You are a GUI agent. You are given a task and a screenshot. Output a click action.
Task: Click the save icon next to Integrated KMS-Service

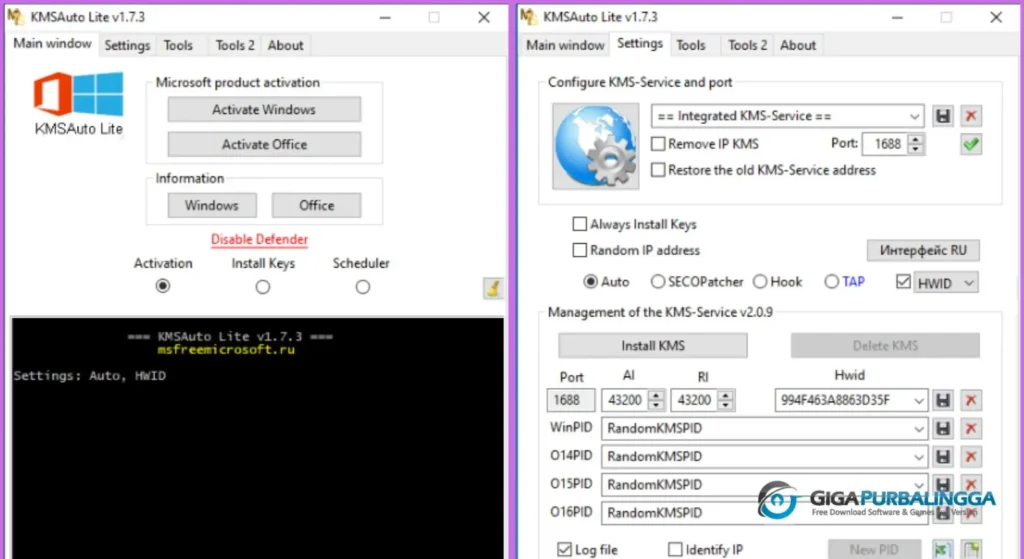pos(942,116)
